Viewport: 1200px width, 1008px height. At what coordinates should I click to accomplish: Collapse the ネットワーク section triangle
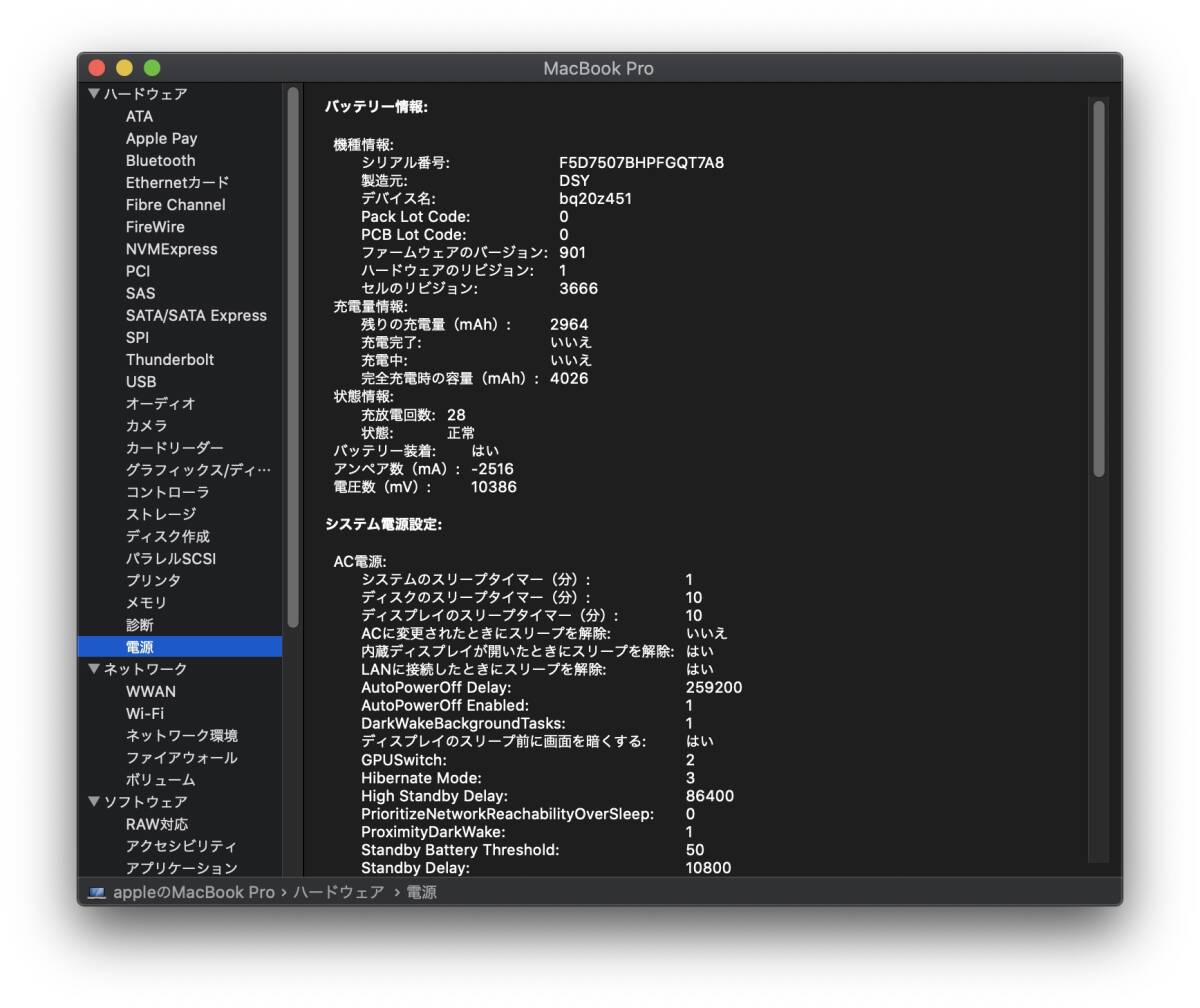click(94, 669)
